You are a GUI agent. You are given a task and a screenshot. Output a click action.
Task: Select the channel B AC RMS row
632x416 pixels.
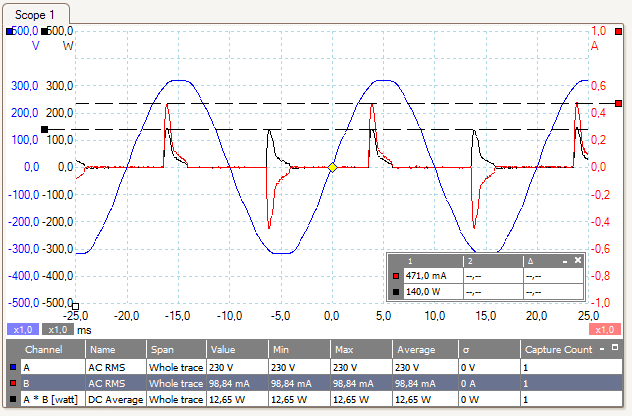click(300, 384)
